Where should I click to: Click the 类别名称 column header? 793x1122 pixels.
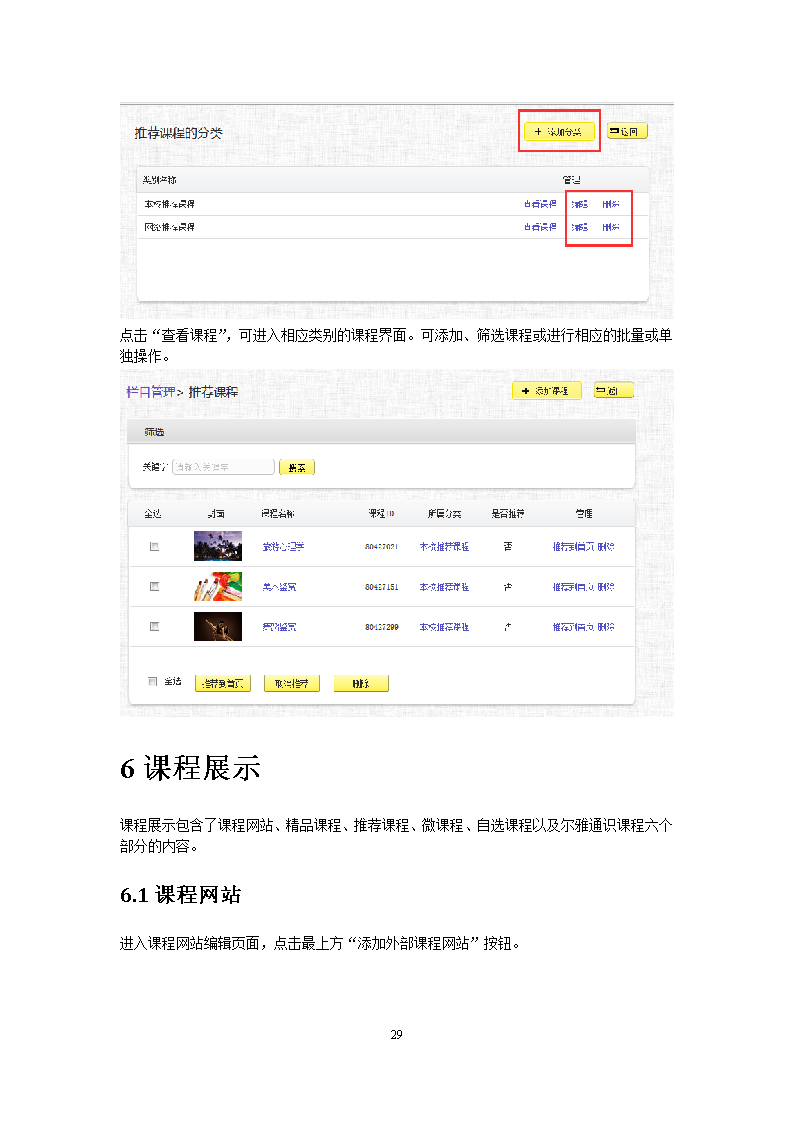tap(160, 180)
